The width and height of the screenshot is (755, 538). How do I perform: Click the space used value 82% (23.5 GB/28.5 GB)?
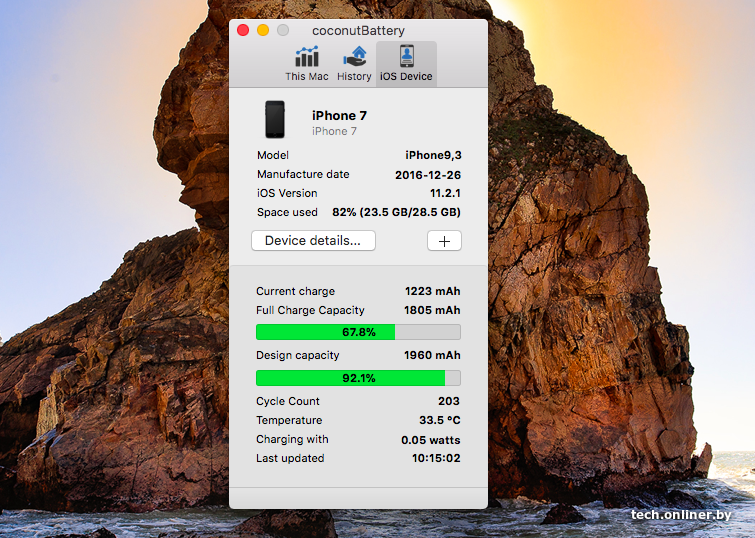(x=396, y=212)
